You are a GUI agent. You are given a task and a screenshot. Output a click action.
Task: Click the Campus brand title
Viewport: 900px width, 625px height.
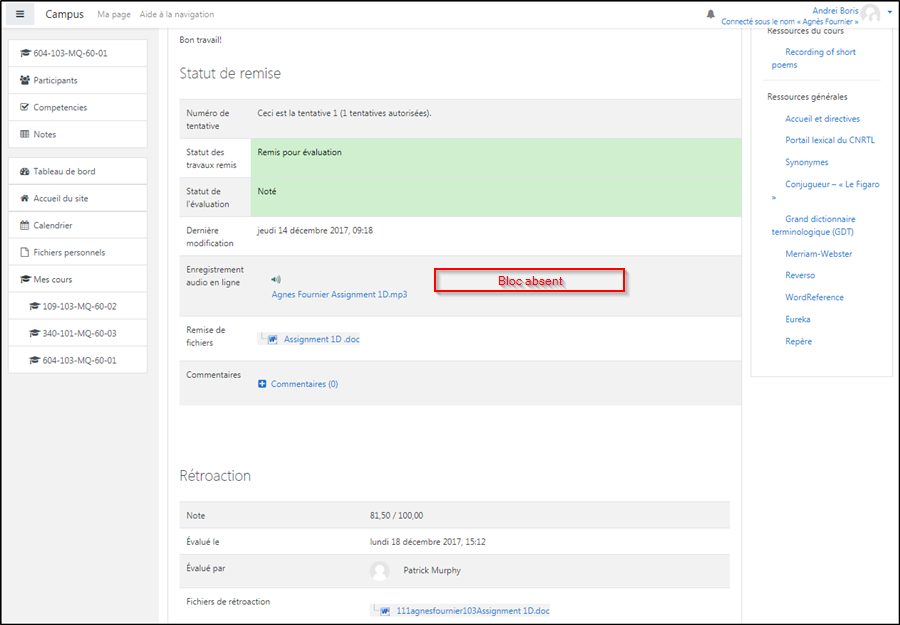tap(64, 15)
